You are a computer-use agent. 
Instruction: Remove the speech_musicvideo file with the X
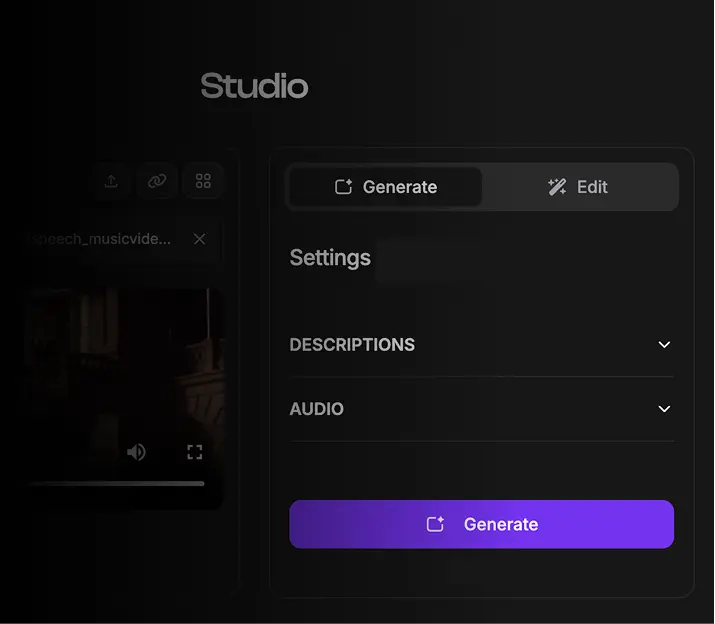[199, 239]
